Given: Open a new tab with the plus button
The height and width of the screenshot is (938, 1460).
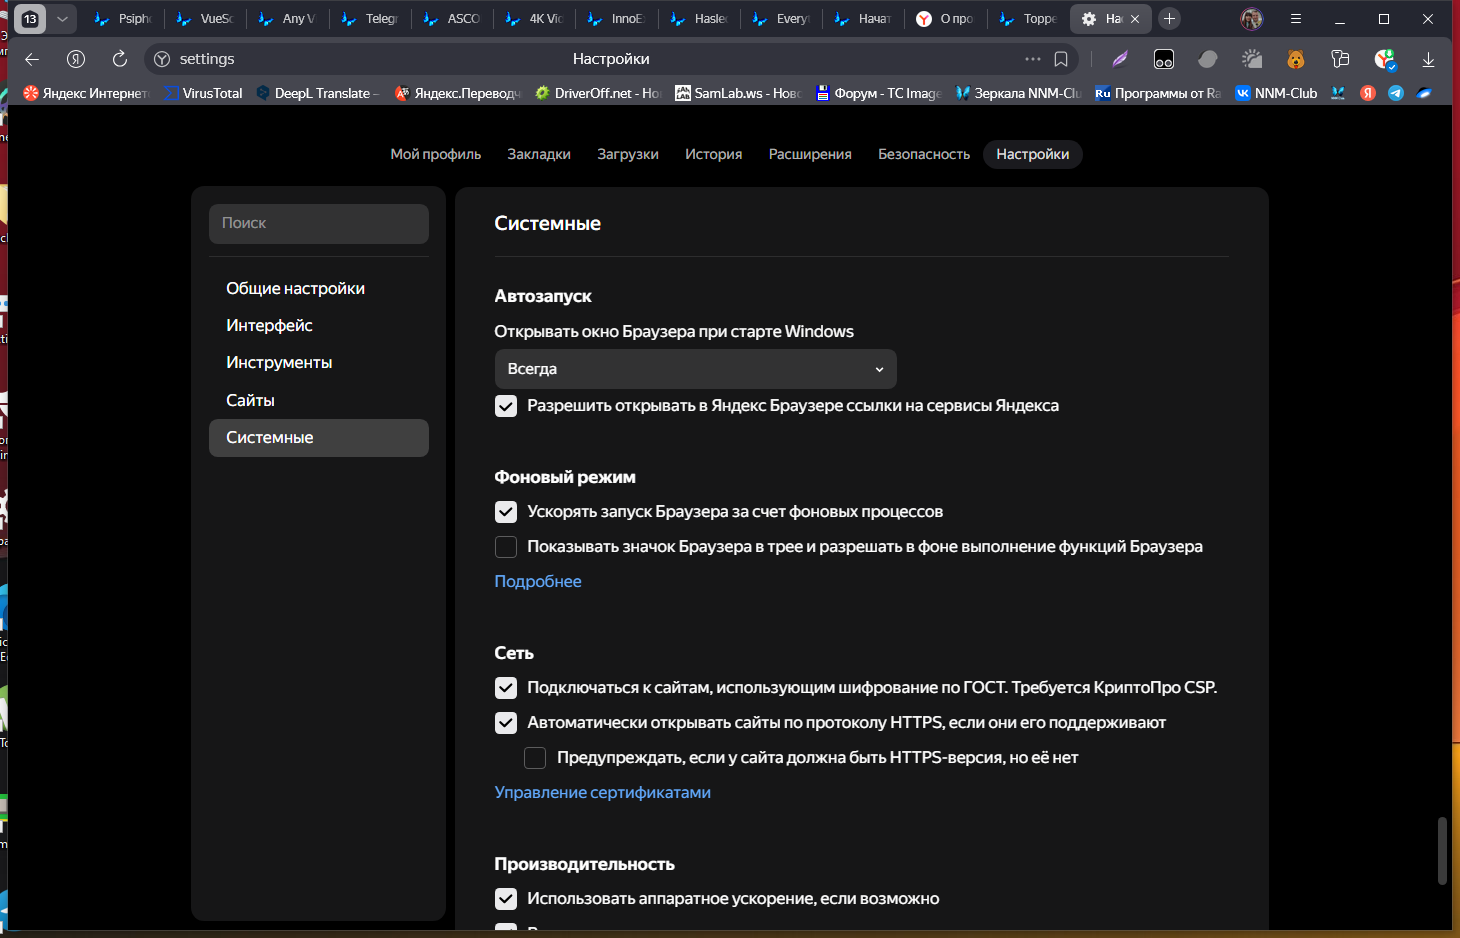Looking at the screenshot, I should (x=1169, y=19).
